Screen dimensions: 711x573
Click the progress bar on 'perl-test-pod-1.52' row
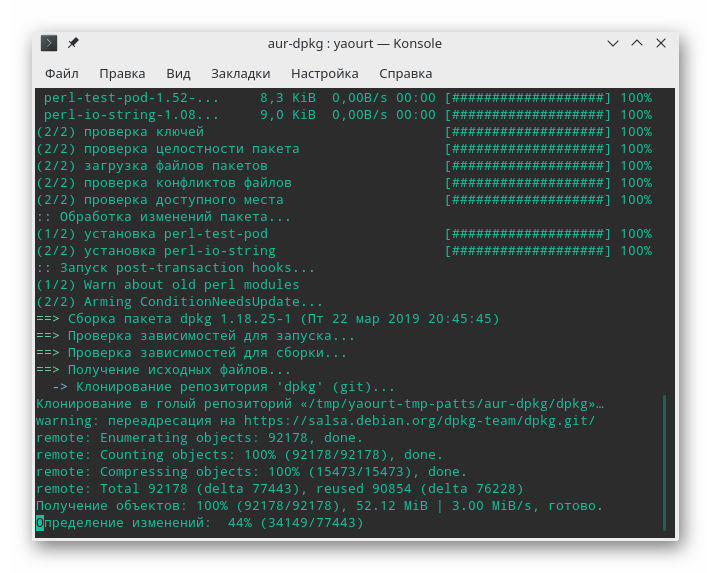(x=528, y=98)
